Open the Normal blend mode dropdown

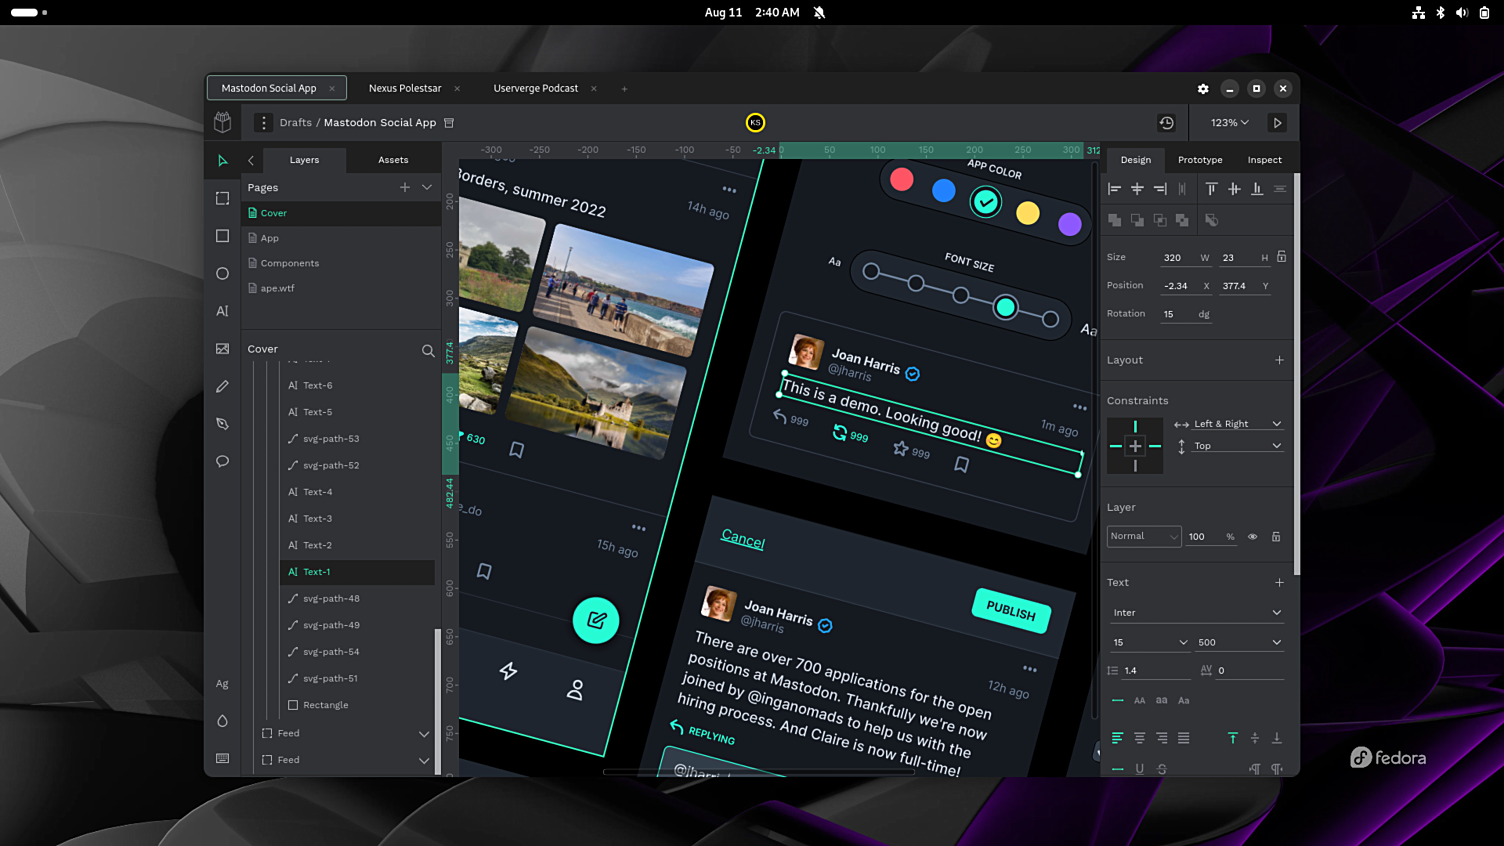1143,536
